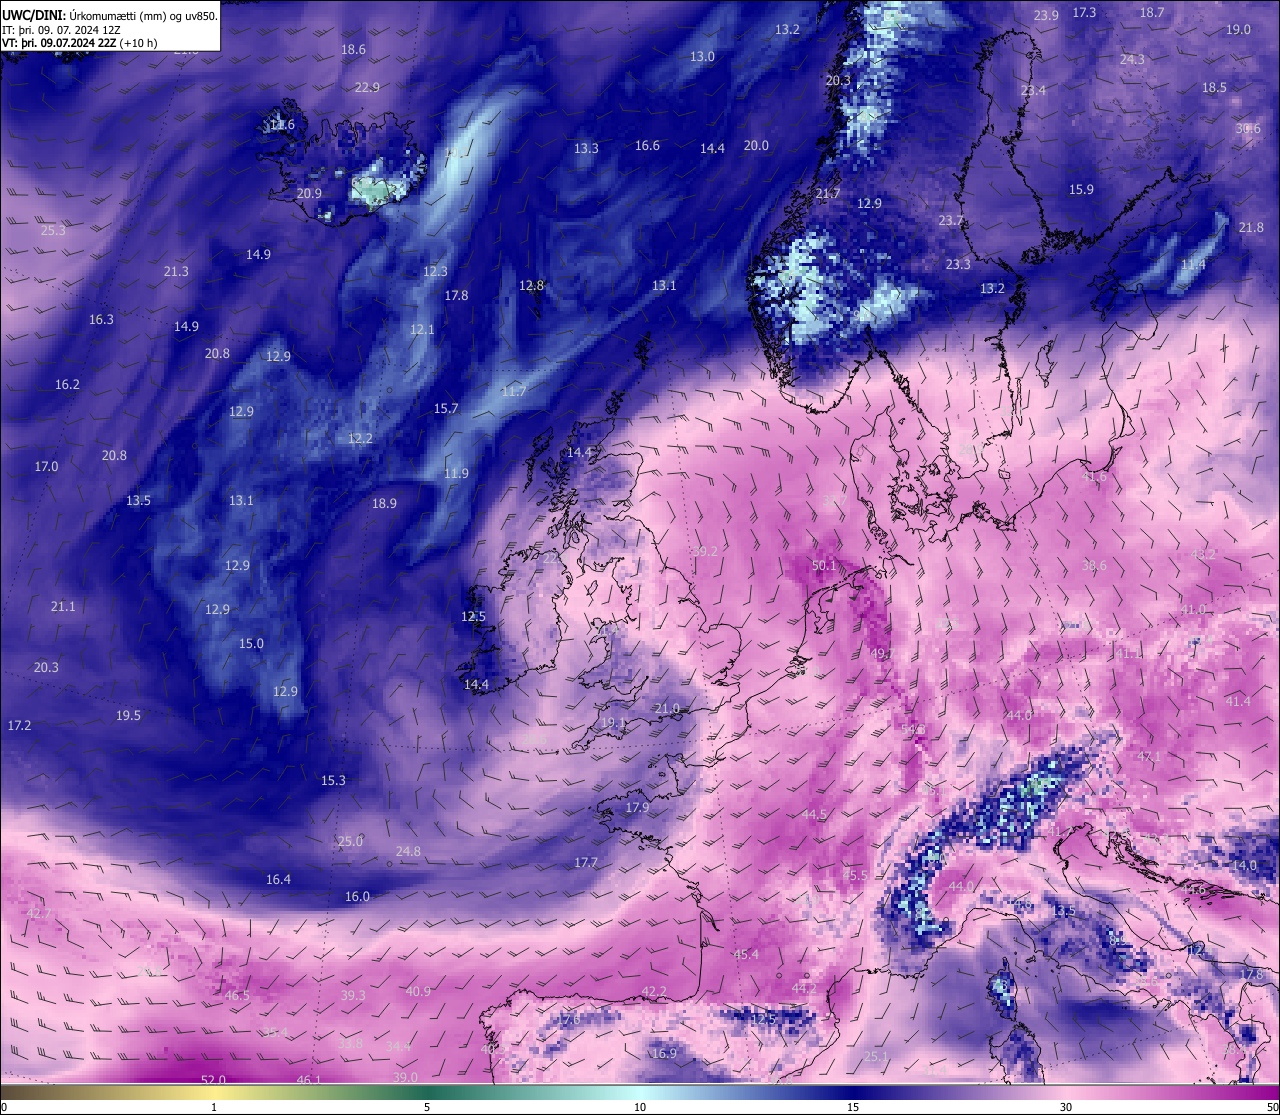
Task: Click the 23.3 value label
Action: click(x=958, y=265)
